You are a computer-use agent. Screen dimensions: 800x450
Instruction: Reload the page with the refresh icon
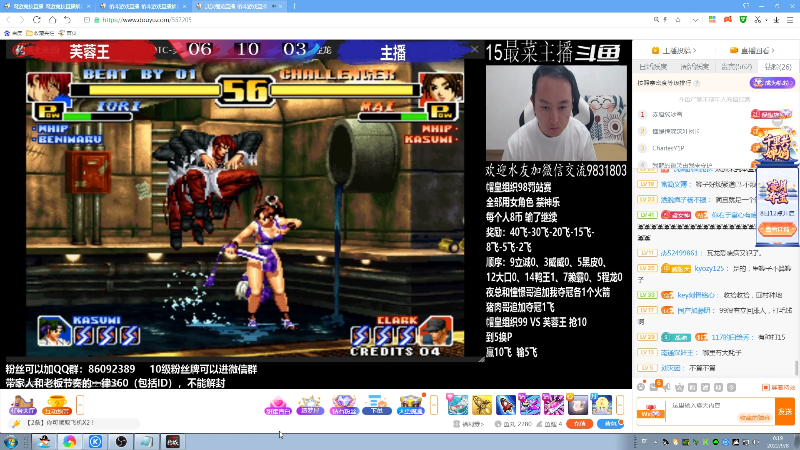(37, 19)
